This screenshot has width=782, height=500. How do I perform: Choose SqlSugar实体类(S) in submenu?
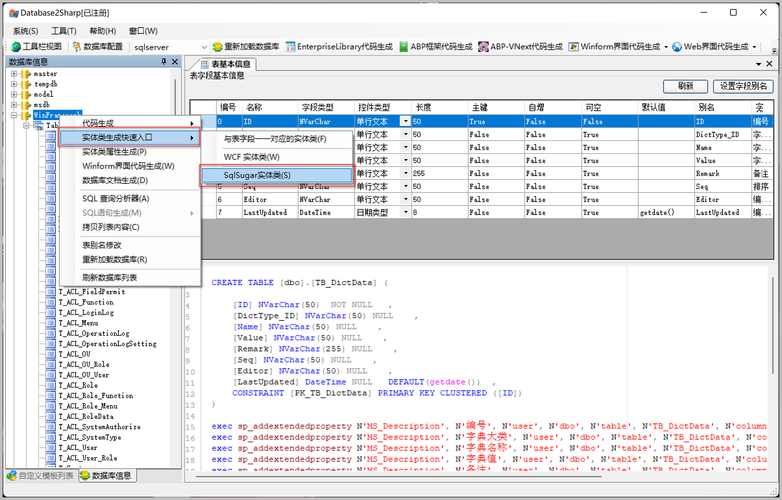257,175
